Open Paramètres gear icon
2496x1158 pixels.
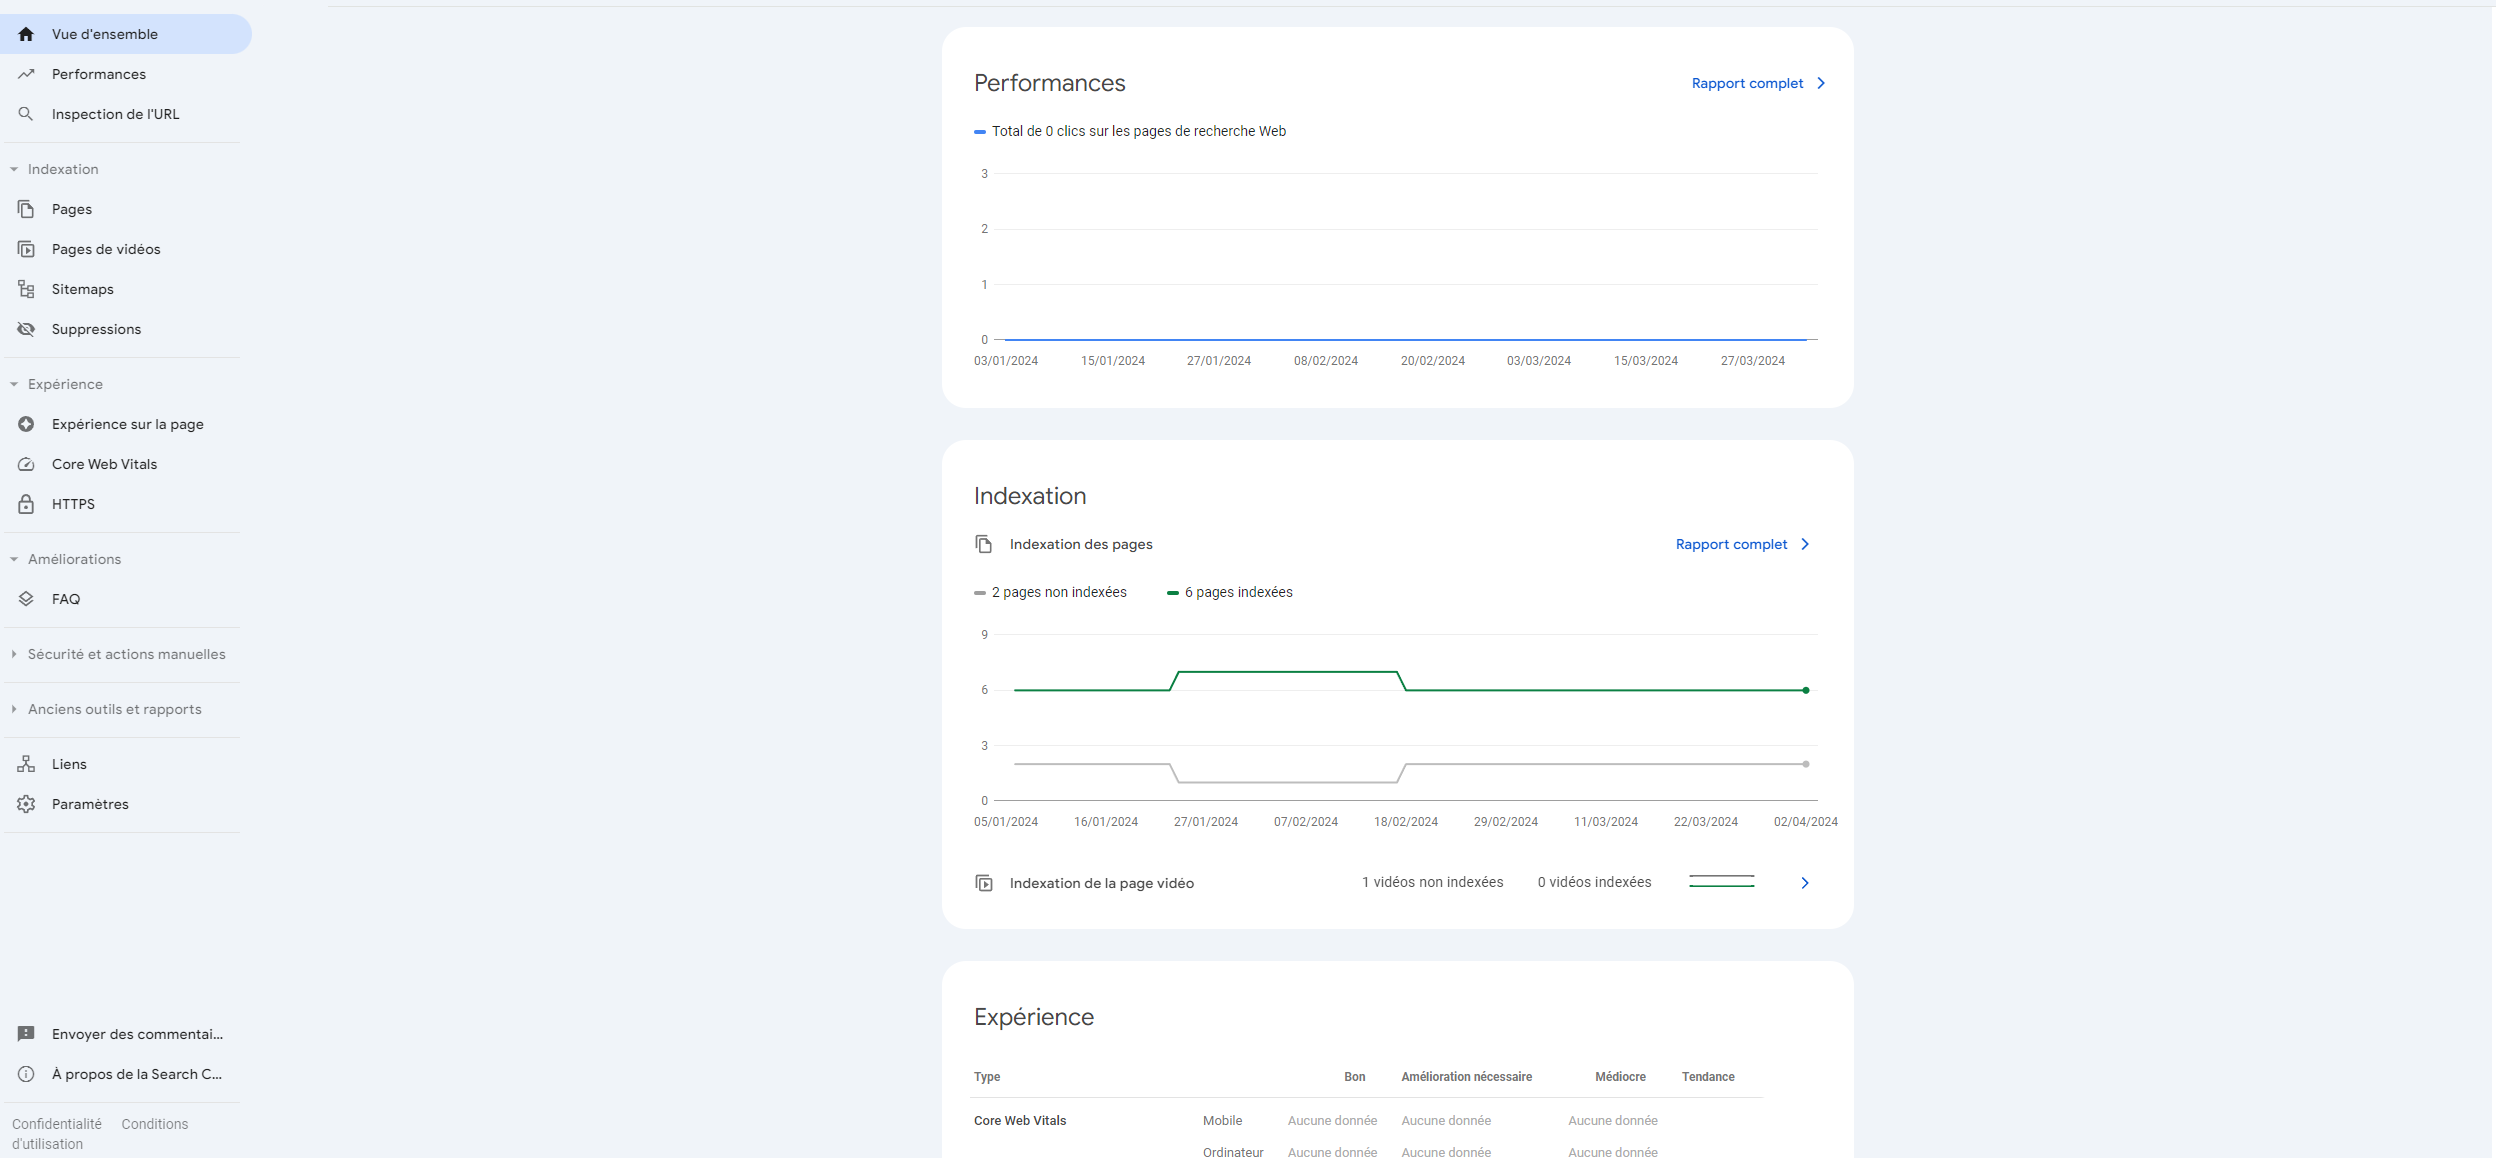click(x=26, y=804)
